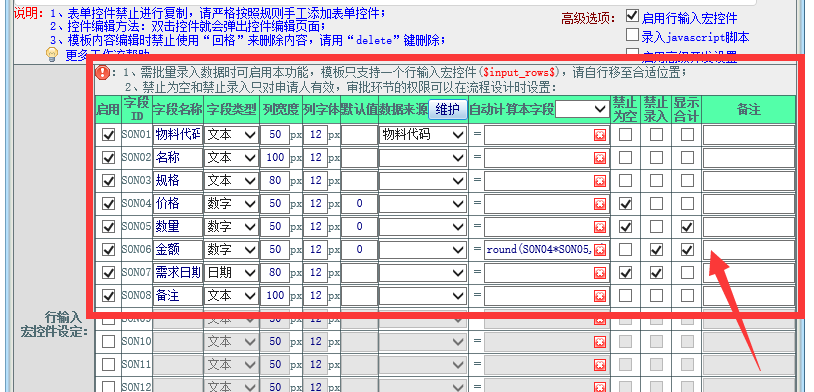Click red X clear icon in S0N08 row
Viewport: 814px width, 392px height.
click(600, 296)
